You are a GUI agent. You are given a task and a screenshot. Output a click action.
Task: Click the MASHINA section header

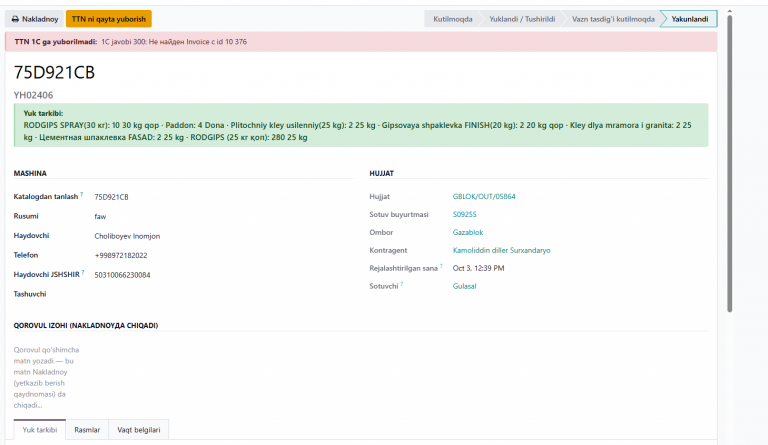30,173
